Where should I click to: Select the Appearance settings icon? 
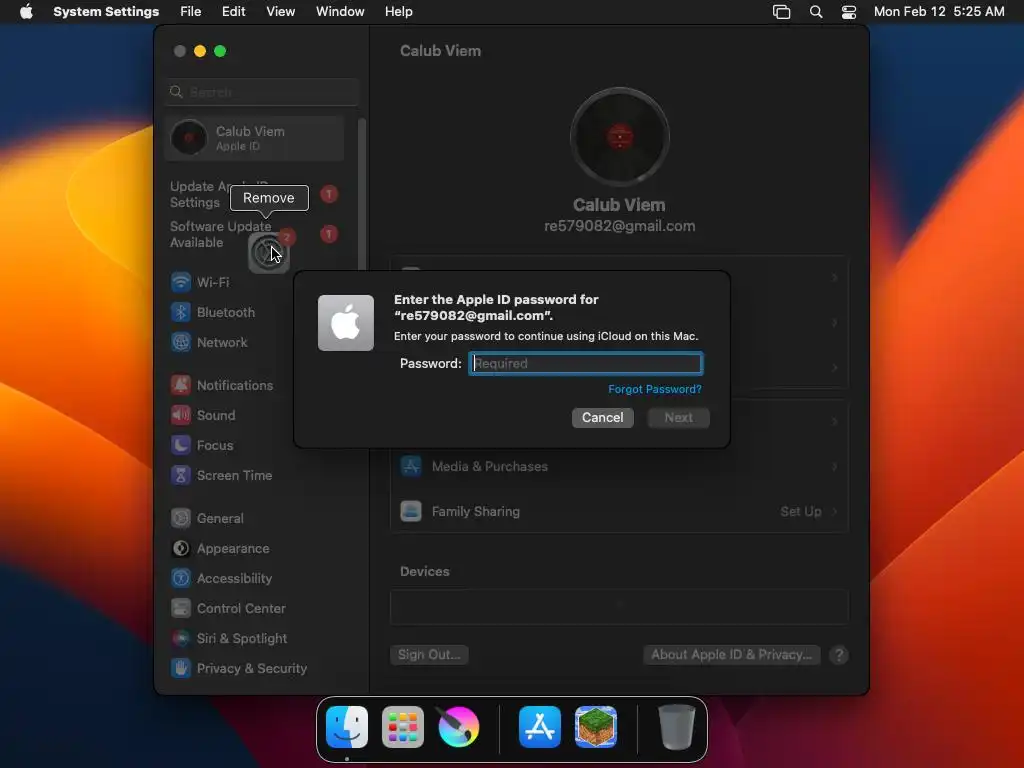tap(181, 549)
